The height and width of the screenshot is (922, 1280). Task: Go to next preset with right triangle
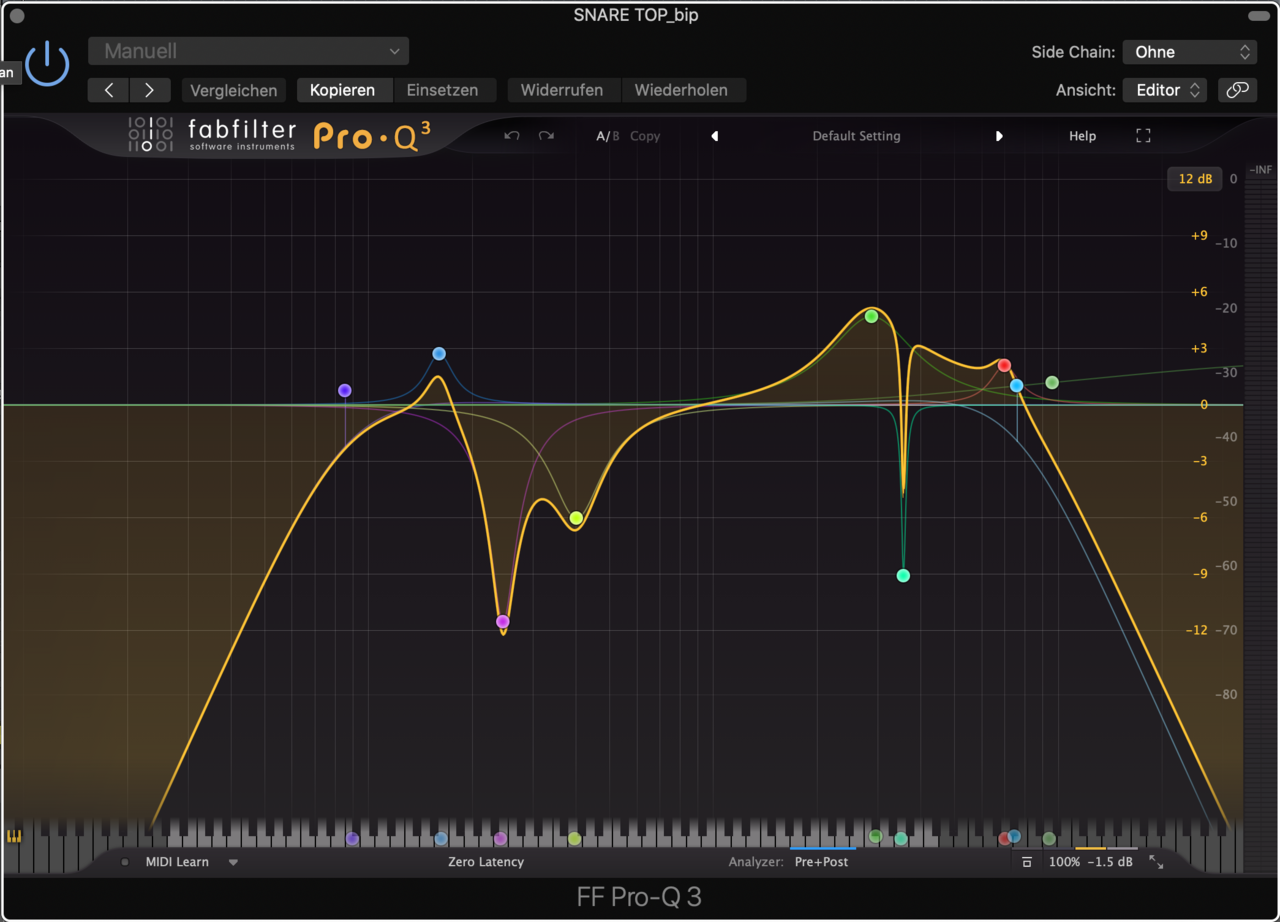(998, 136)
